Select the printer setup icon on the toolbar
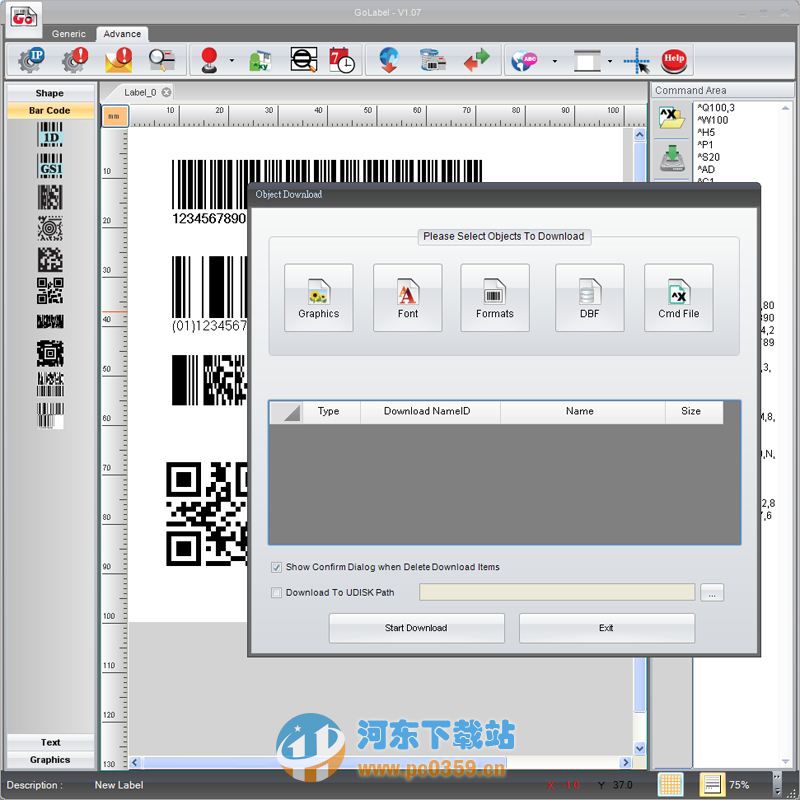 click(x=433, y=59)
